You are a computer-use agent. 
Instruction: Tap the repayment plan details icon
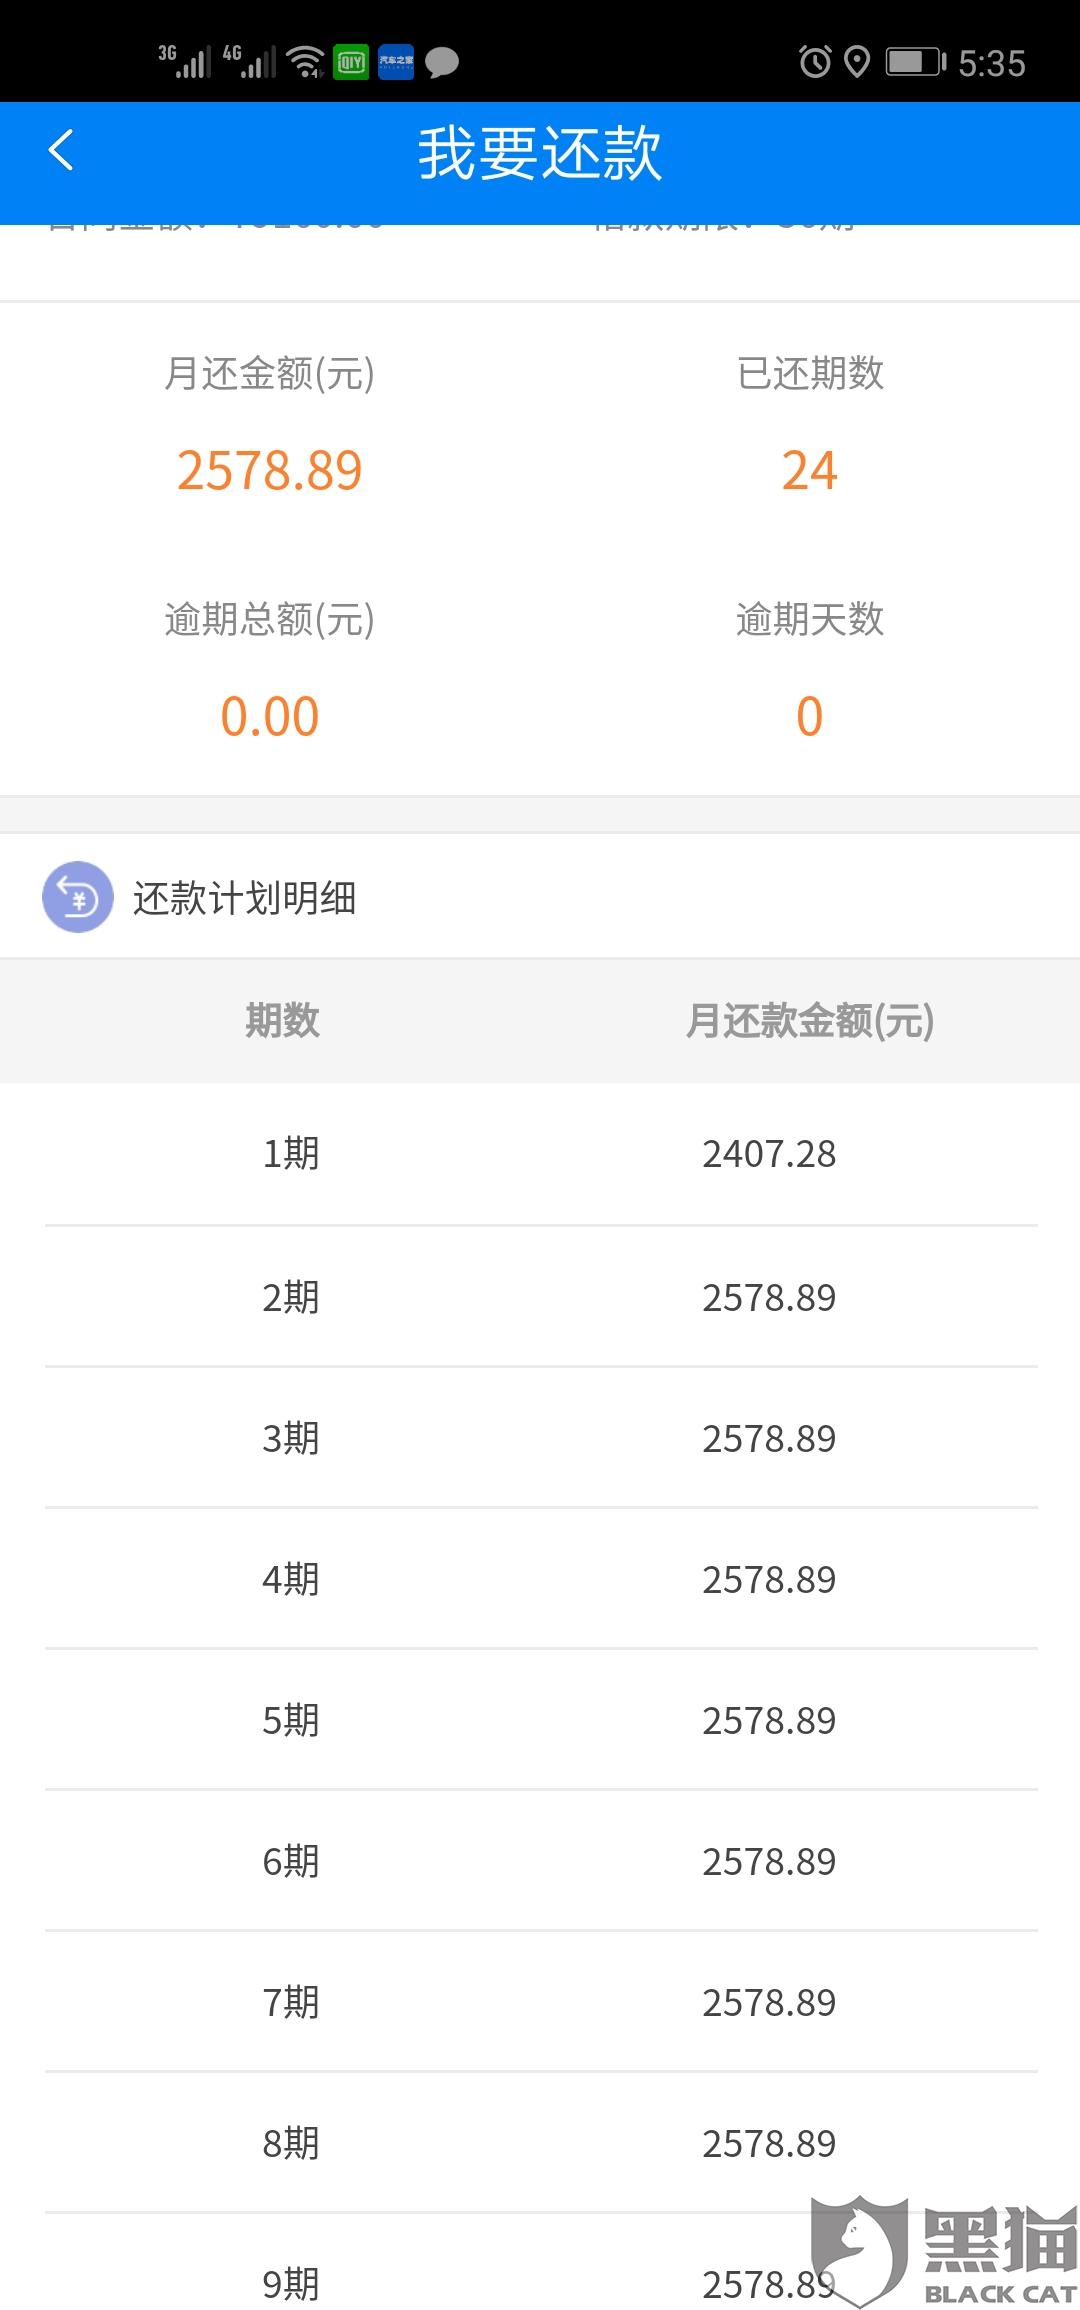[x=77, y=897]
